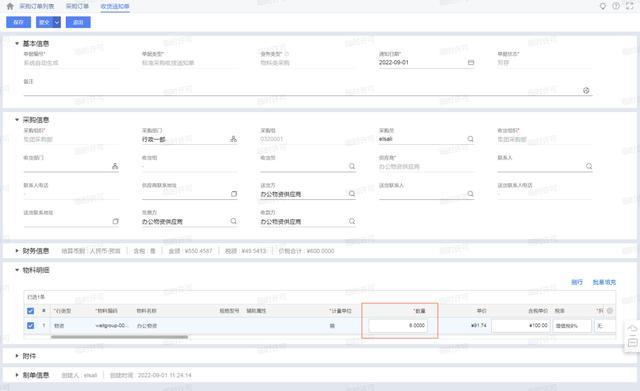Click search icon in the 发票方 field

(233, 221)
